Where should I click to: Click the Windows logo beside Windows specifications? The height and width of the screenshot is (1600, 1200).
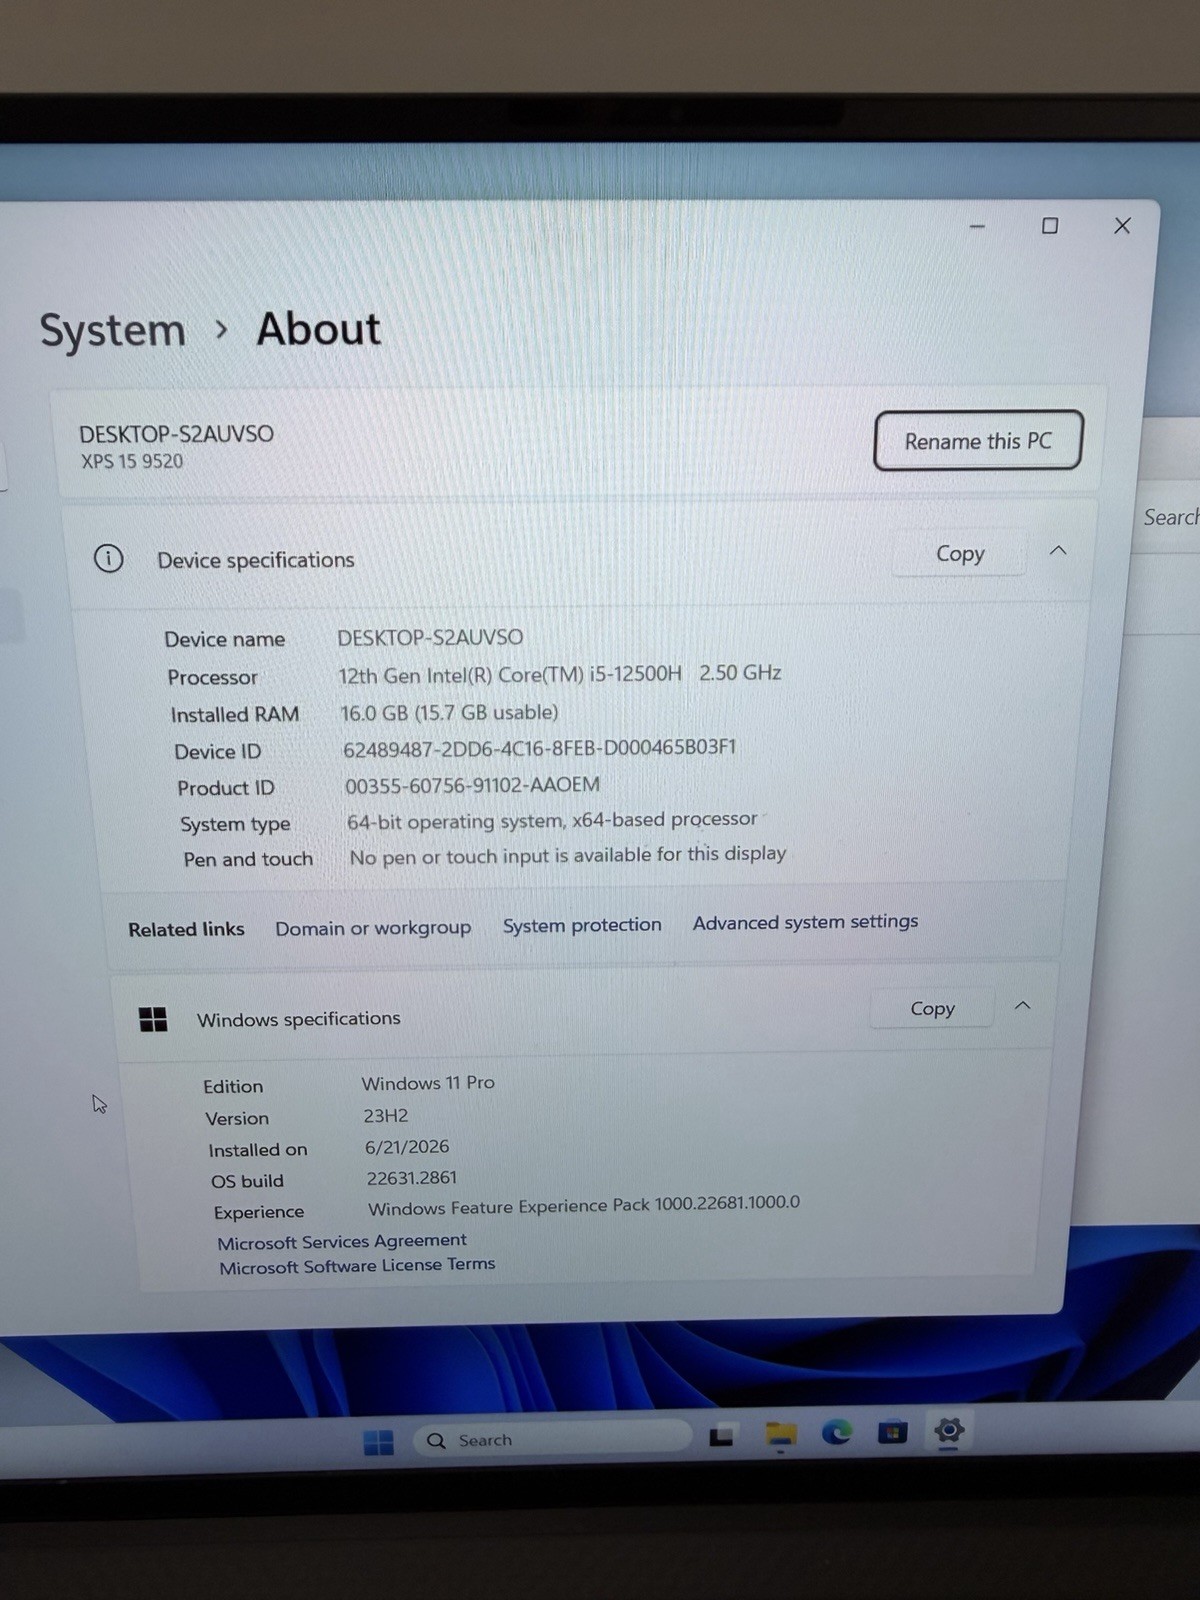153,1019
